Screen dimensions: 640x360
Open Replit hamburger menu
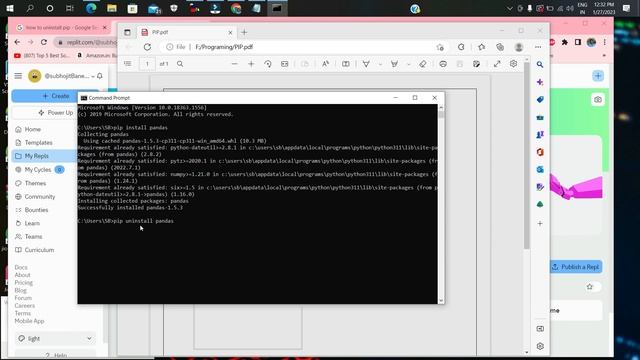click(x=18, y=76)
